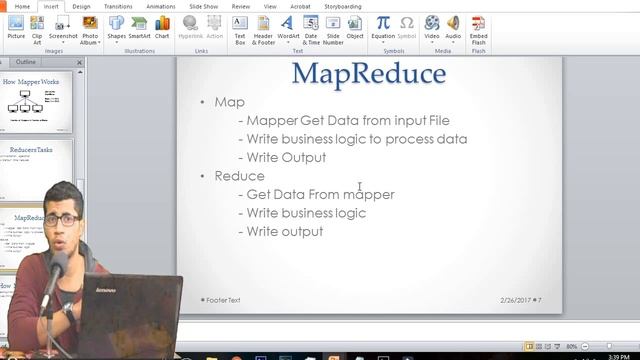Insert a SmartArt graphic
Screen dimensions: 640x360
tap(139, 28)
